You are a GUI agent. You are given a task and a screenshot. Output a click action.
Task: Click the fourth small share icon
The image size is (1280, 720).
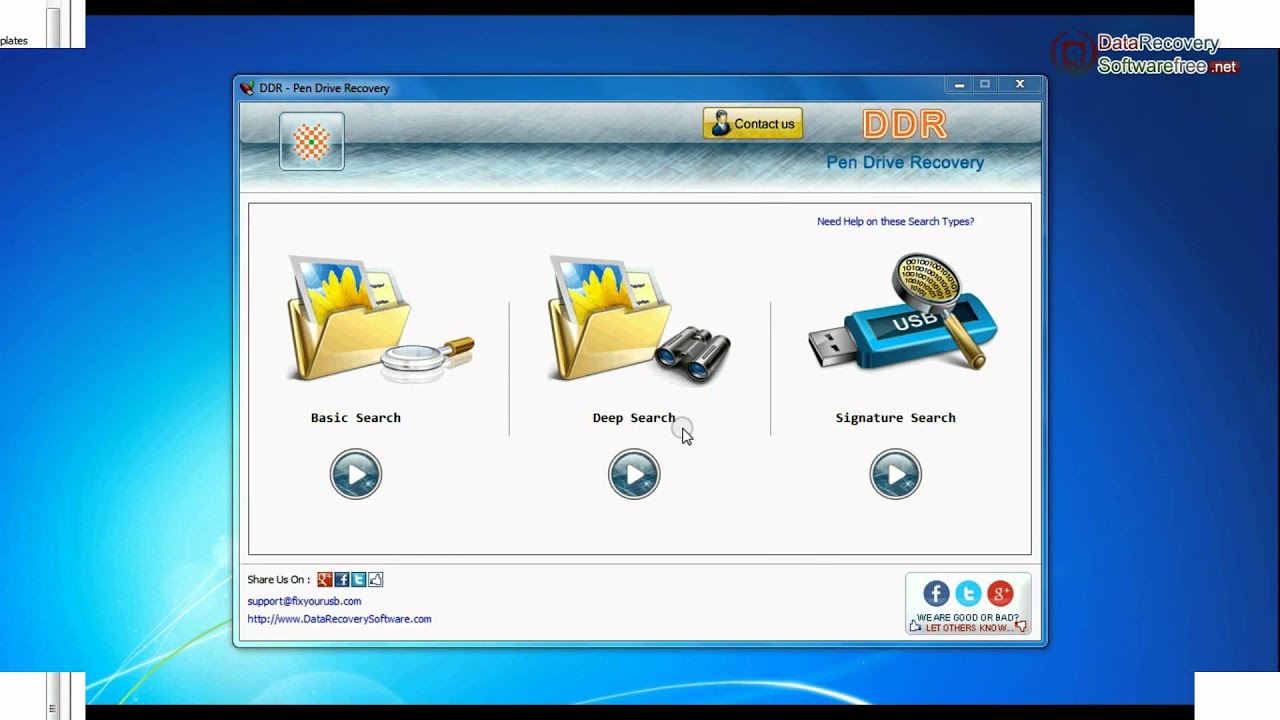pos(376,580)
